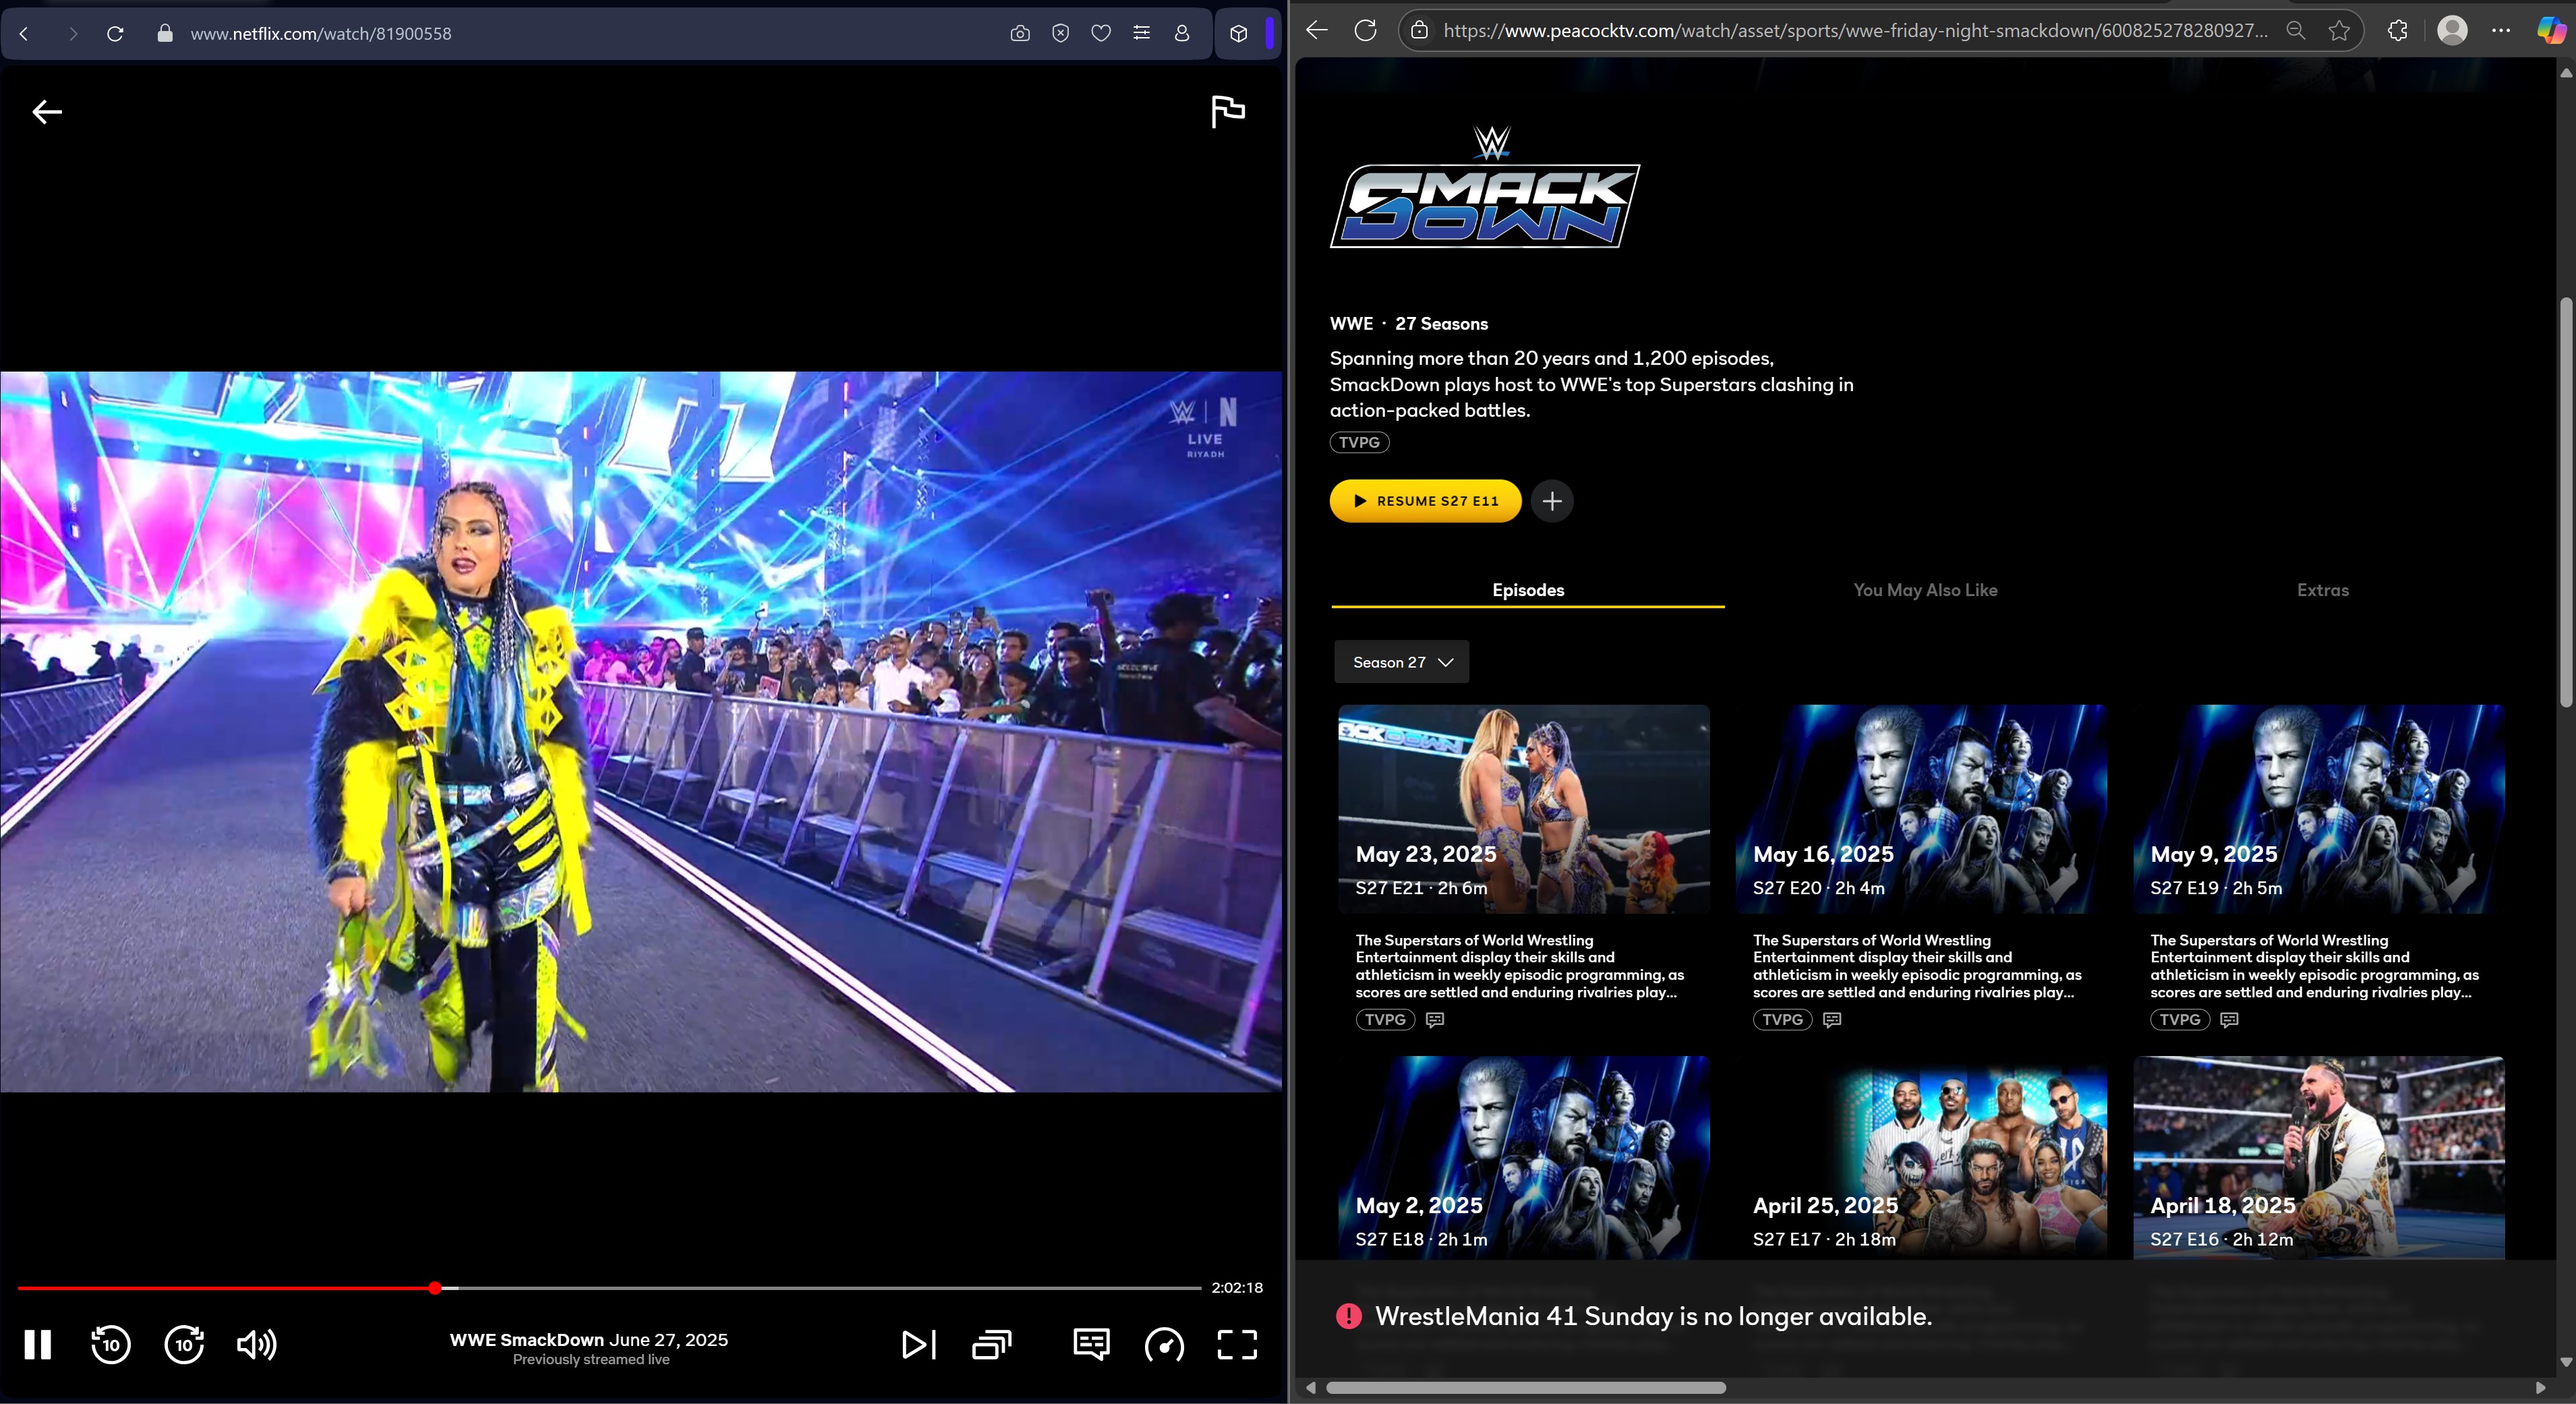Click the 2:02:18 remaining time label

[x=1237, y=1288]
